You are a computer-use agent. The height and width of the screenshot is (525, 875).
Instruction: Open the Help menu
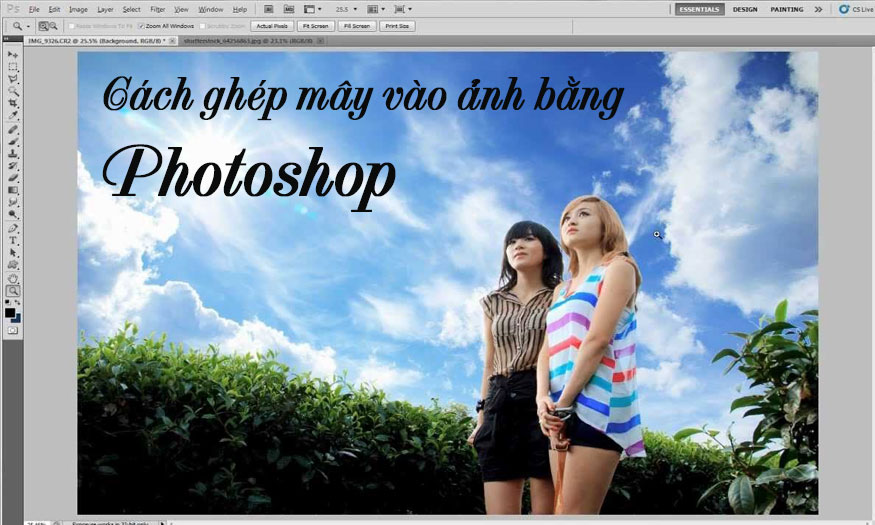point(240,9)
